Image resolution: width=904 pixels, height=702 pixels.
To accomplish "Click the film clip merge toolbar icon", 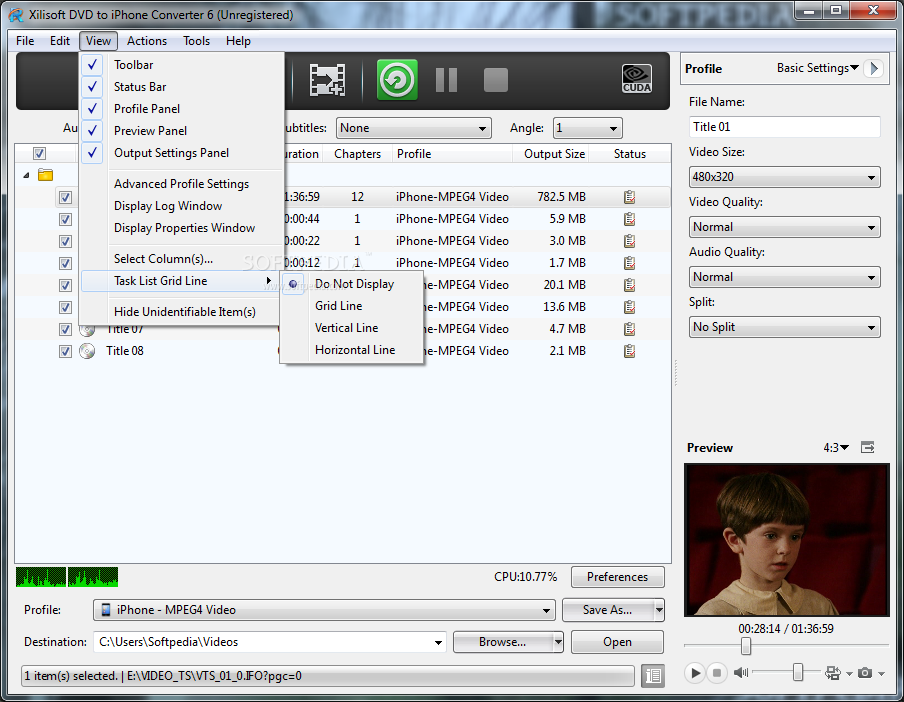I will (x=327, y=80).
